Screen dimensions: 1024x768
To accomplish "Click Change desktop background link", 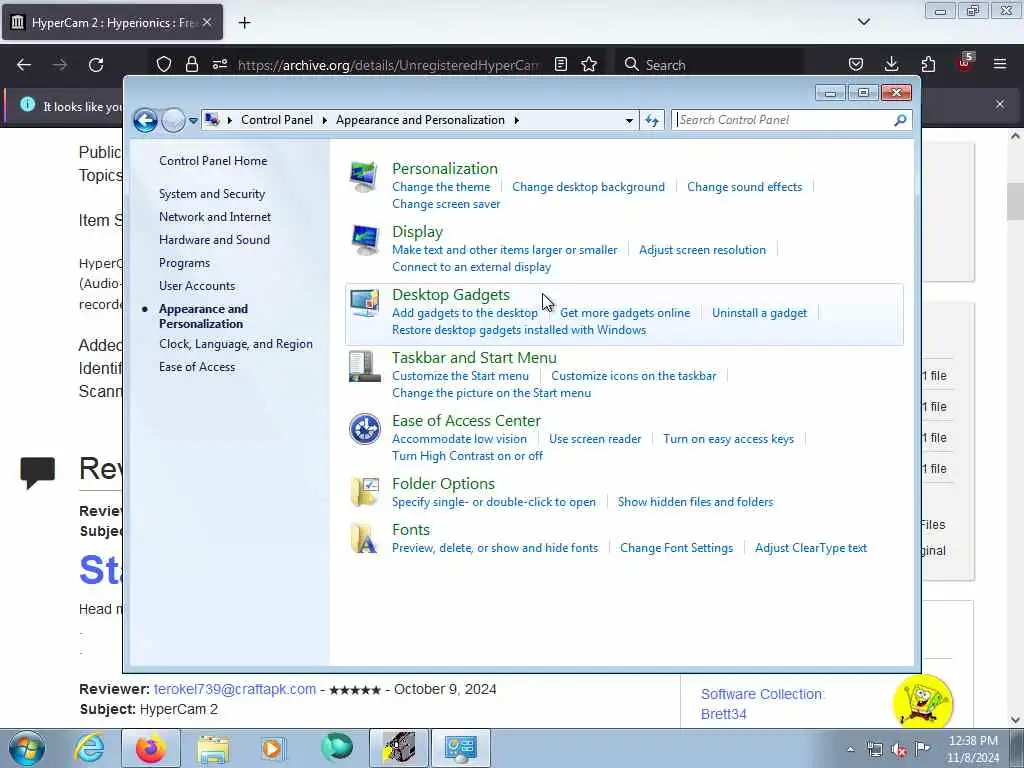I will pyautogui.click(x=588, y=187).
